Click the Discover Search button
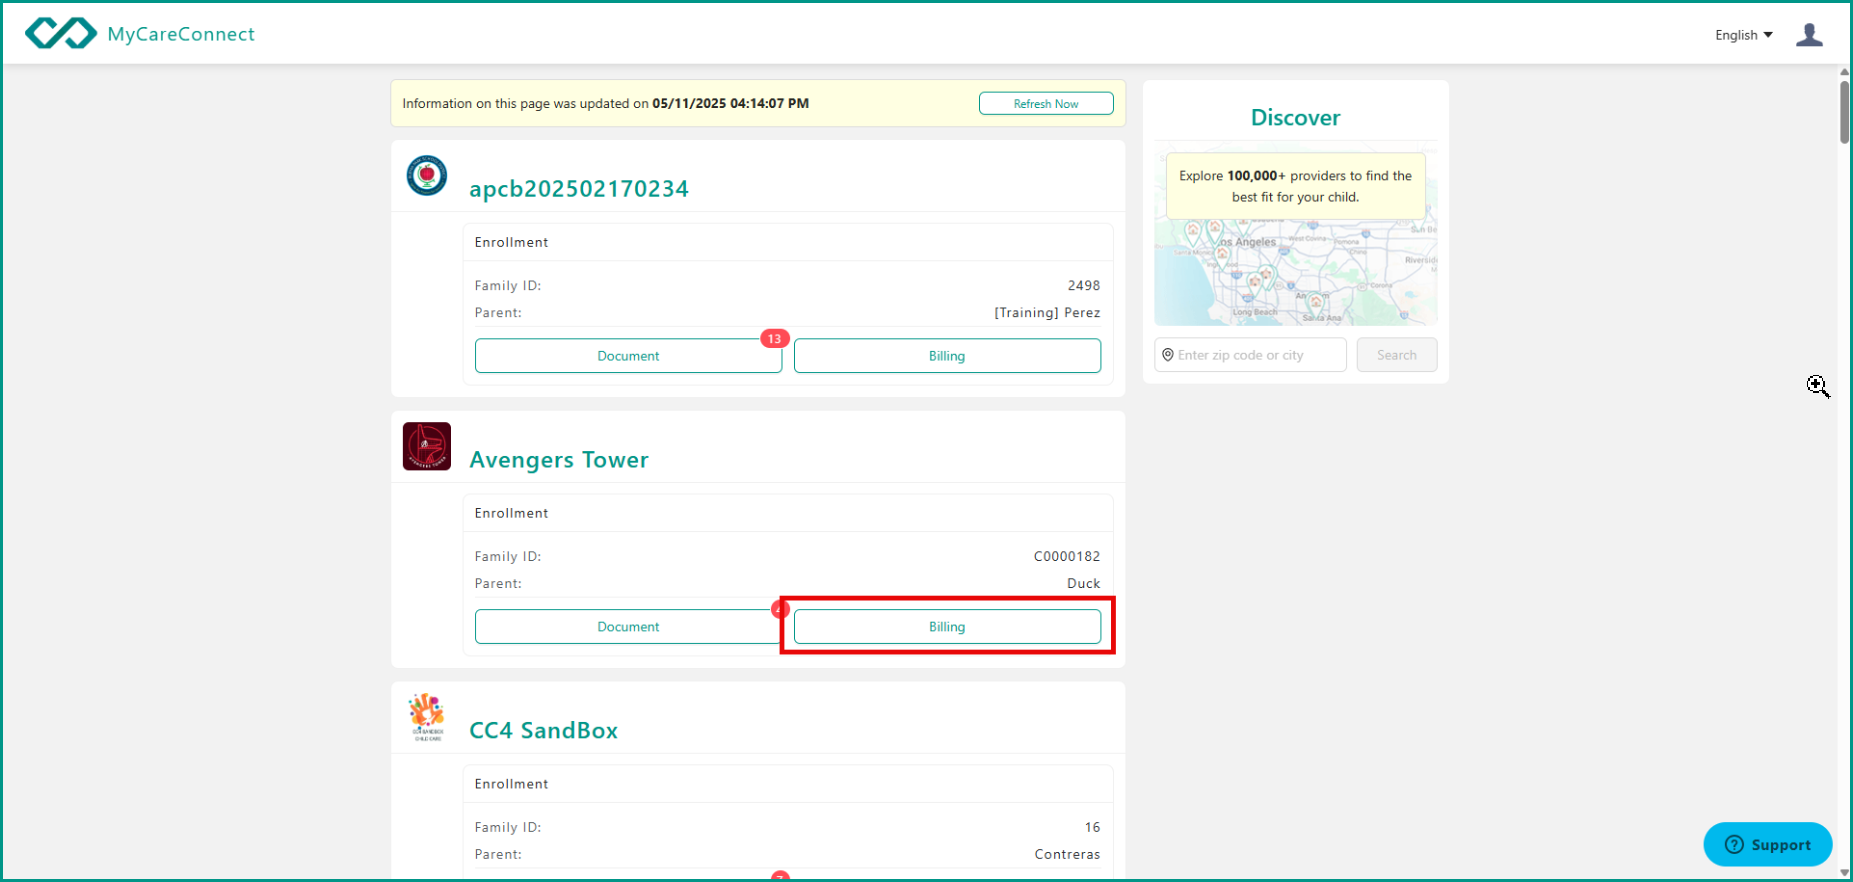Screen dimensions: 1853x882 point(1397,355)
